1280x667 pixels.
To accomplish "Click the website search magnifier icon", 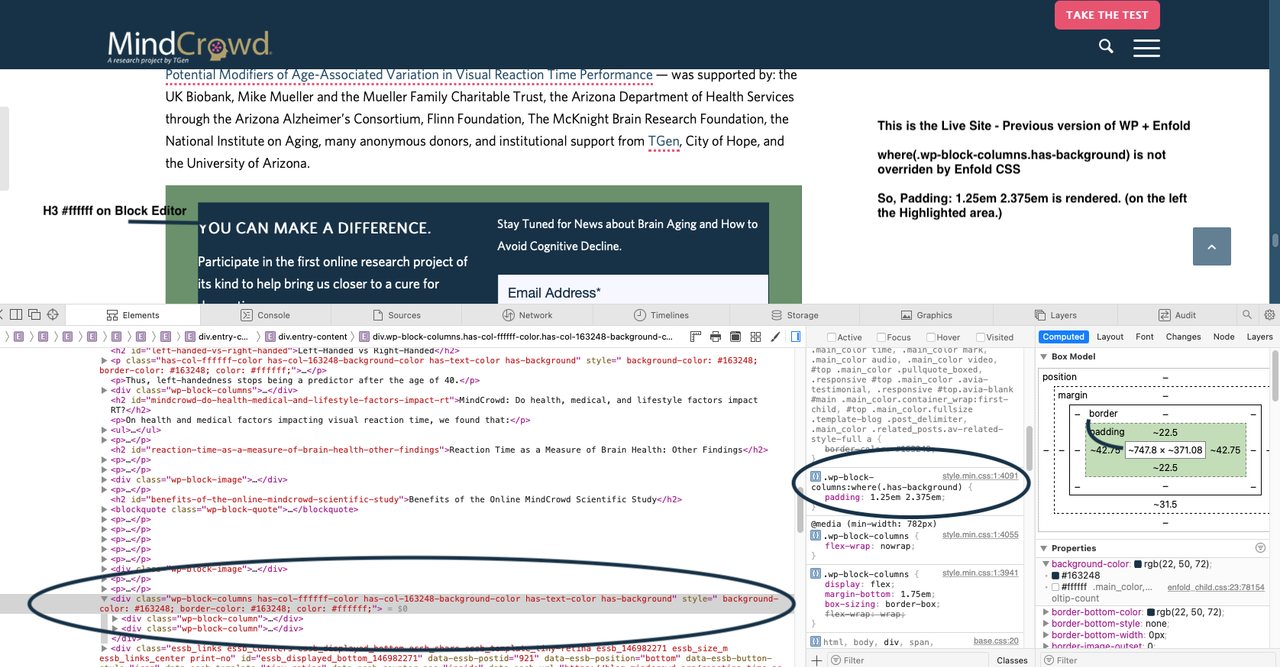I will click(1106, 46).
